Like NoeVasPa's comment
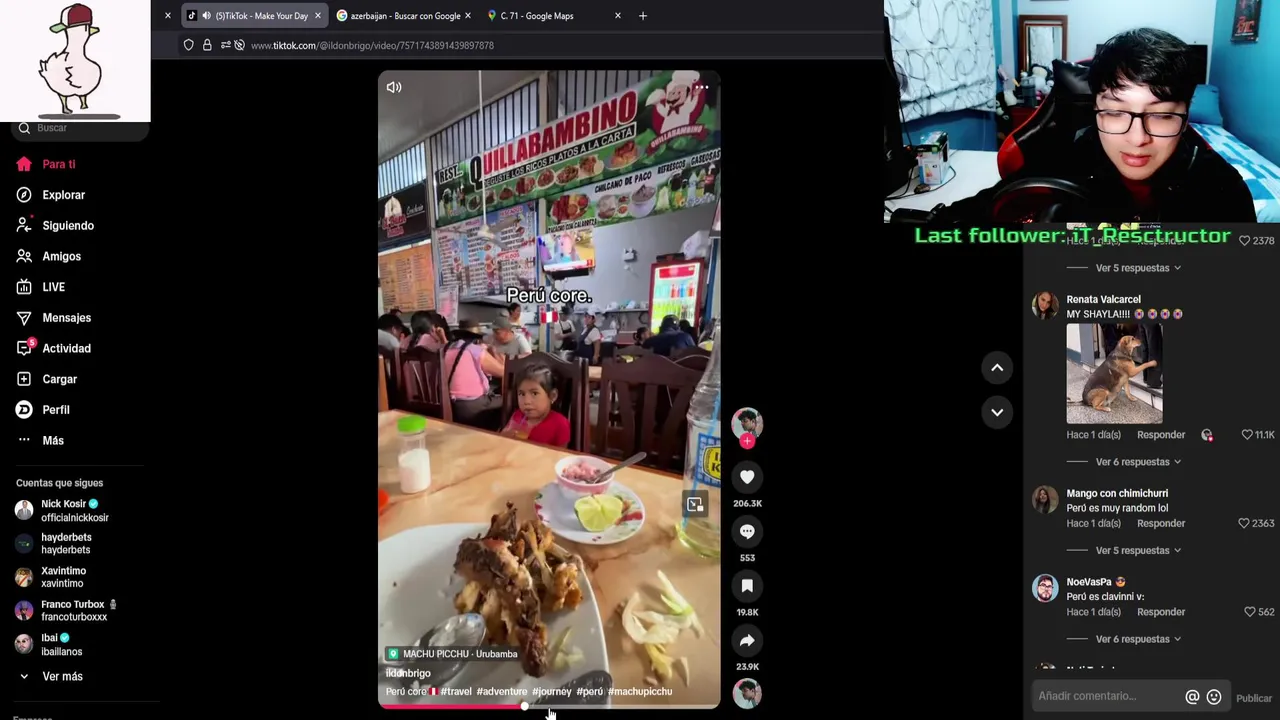 pyautogui.click(x=1250, y=612)
